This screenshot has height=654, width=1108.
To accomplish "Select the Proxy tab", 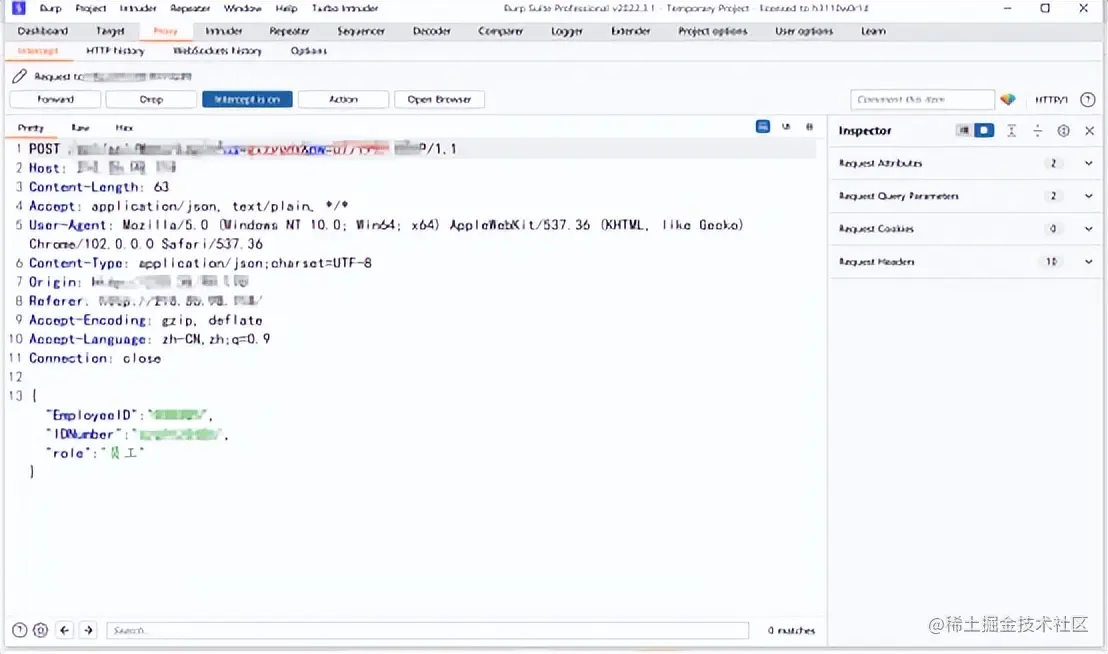I will pos(165,31).
